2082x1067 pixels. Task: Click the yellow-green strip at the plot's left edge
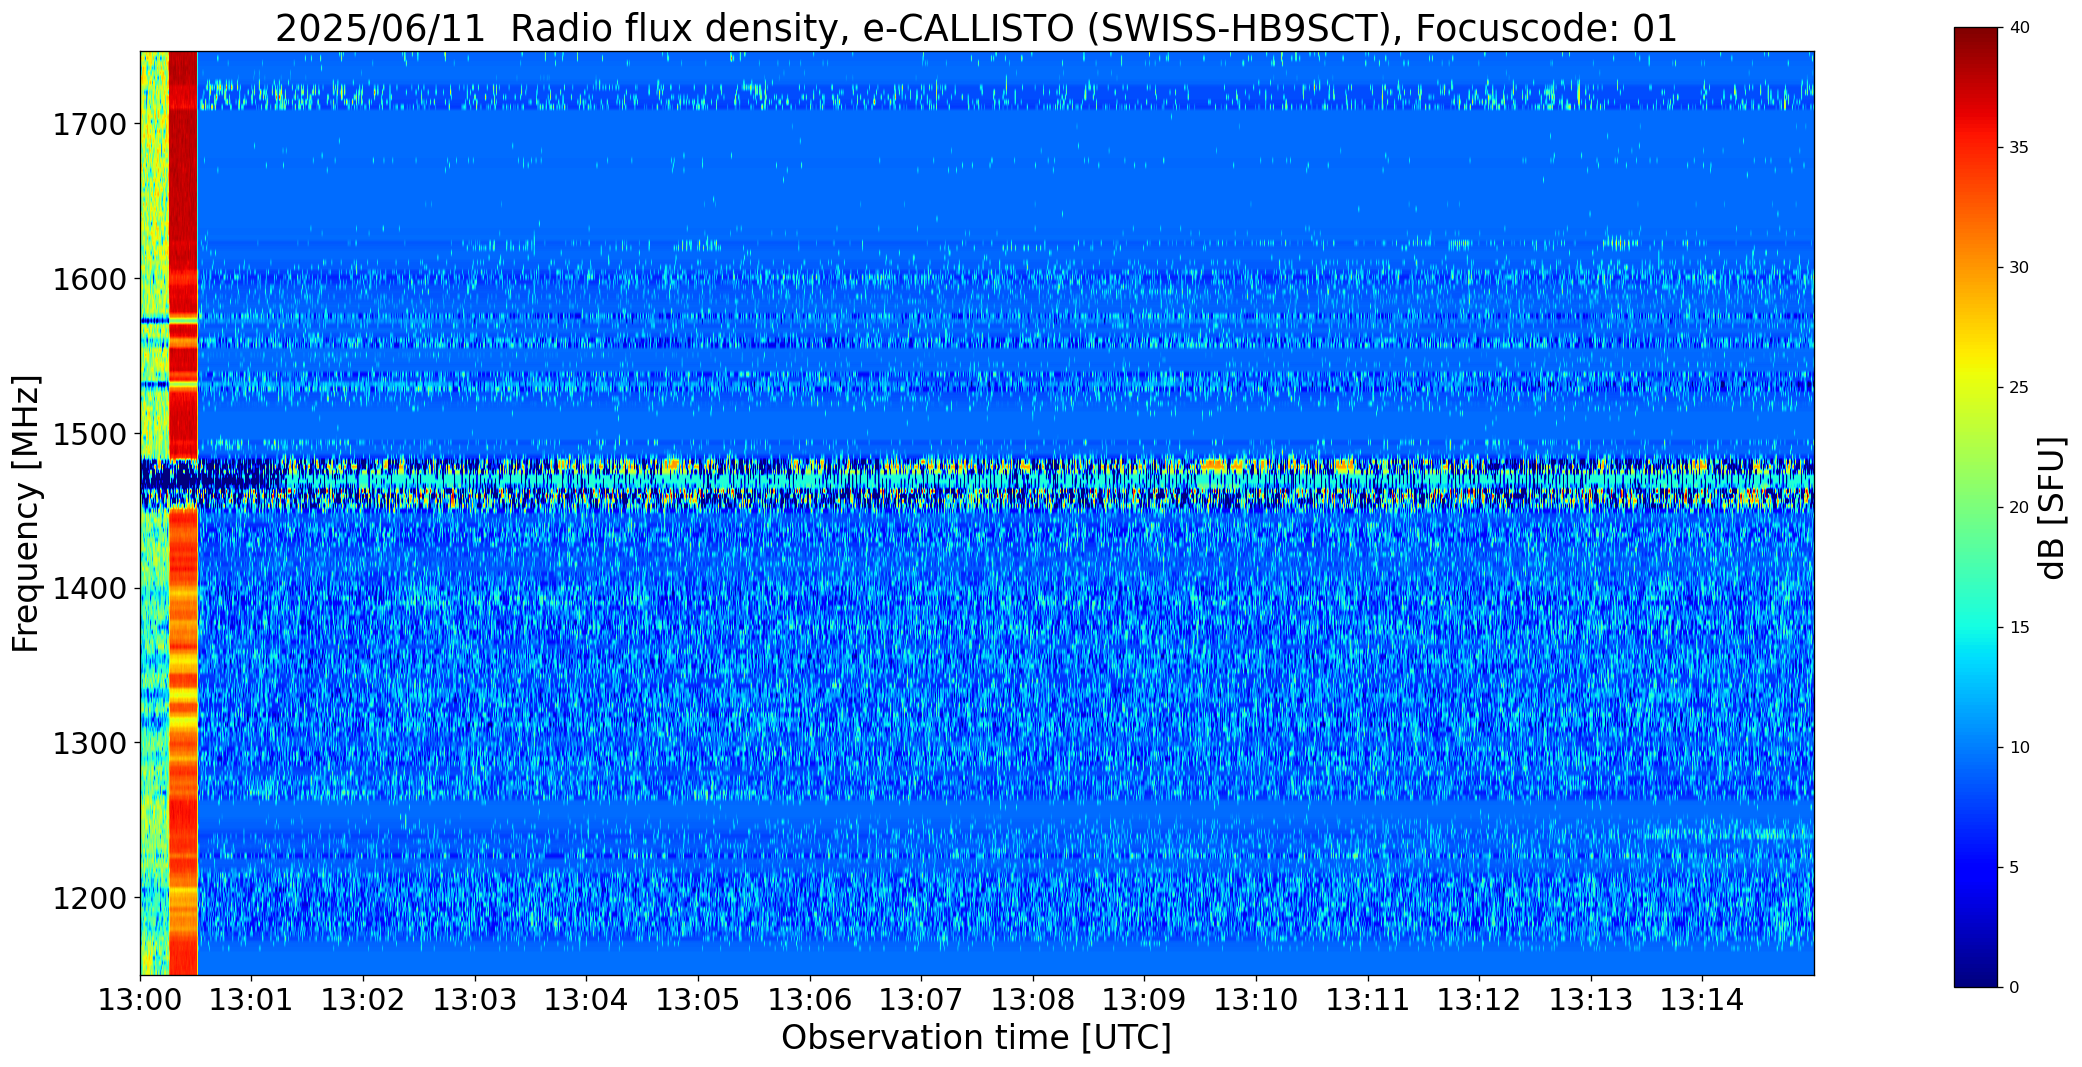(154, 513)
